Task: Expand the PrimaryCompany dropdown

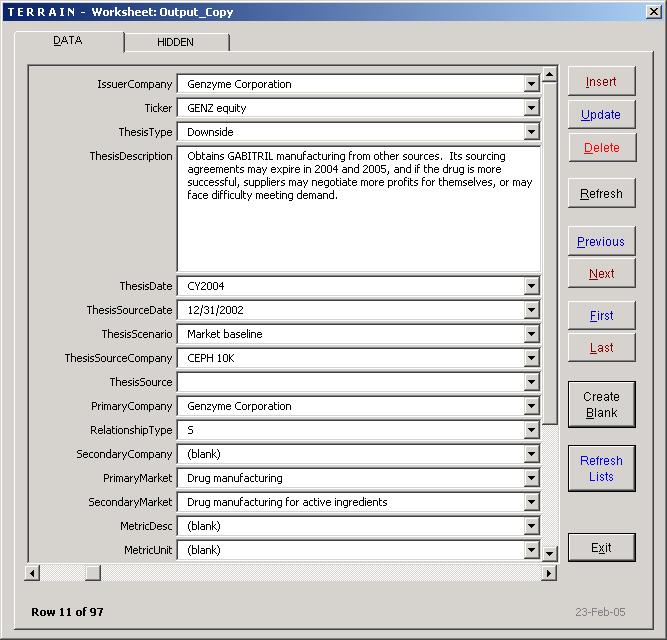Action: pyautogui.click(x=531, y=406)
